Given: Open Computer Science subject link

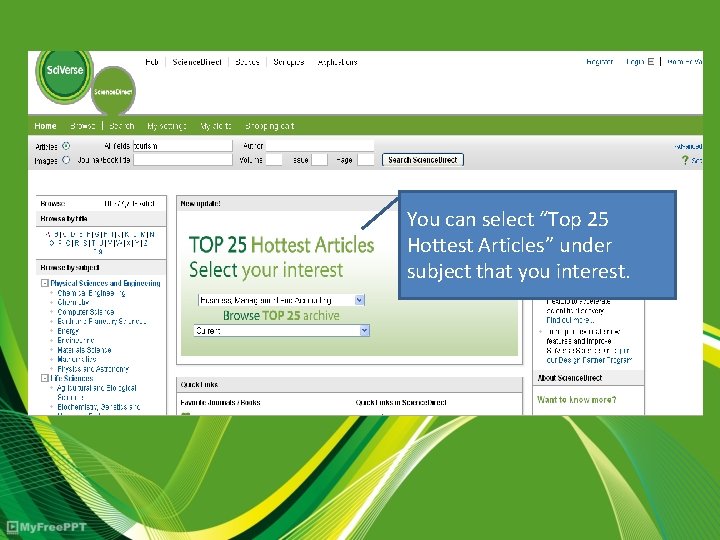Looking at the screenshot, I should click(x=86, y=312).
